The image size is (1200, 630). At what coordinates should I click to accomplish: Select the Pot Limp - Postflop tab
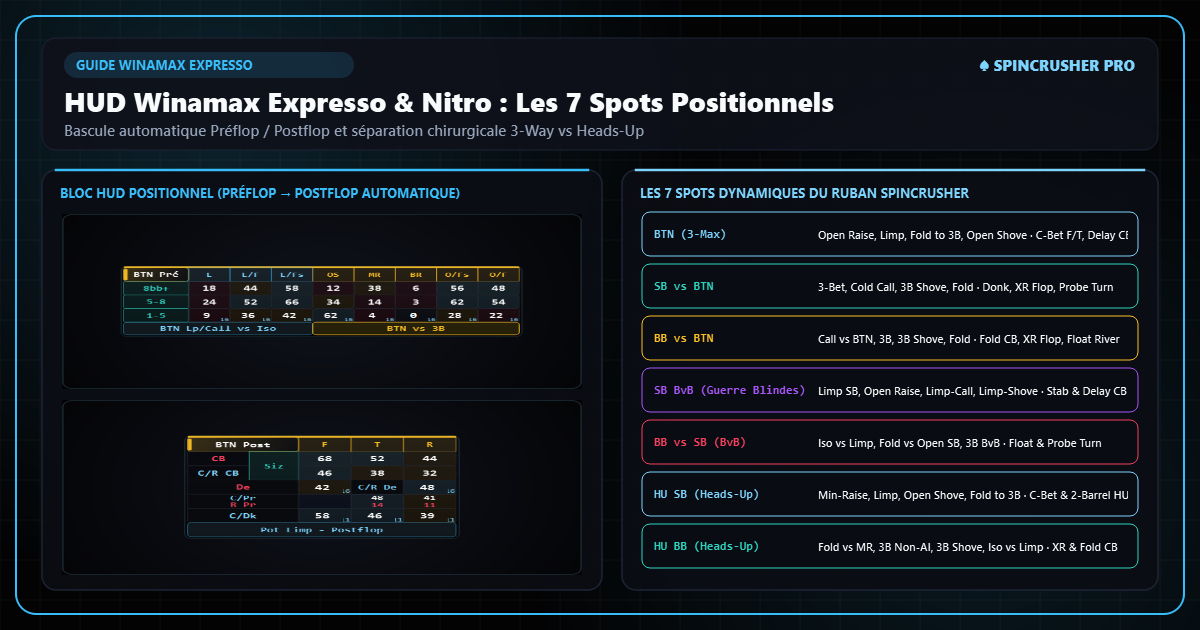point(322,530)
